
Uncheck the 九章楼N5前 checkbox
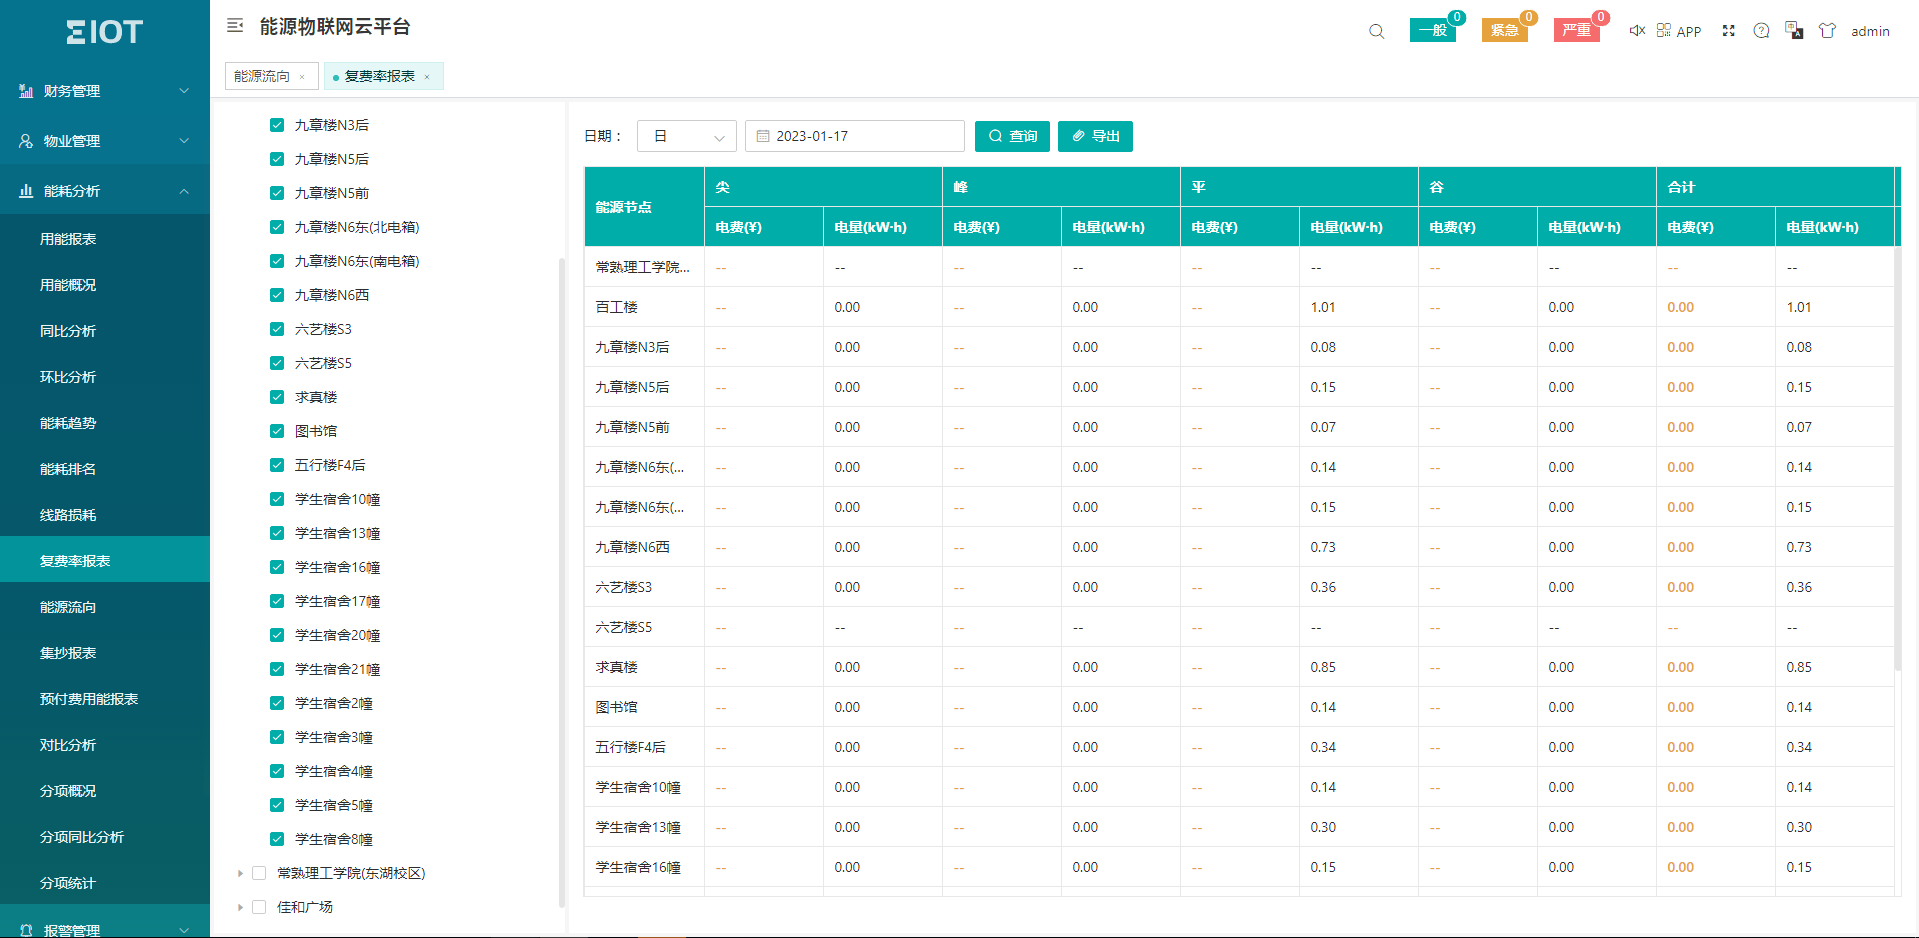[x=277, y=193]
